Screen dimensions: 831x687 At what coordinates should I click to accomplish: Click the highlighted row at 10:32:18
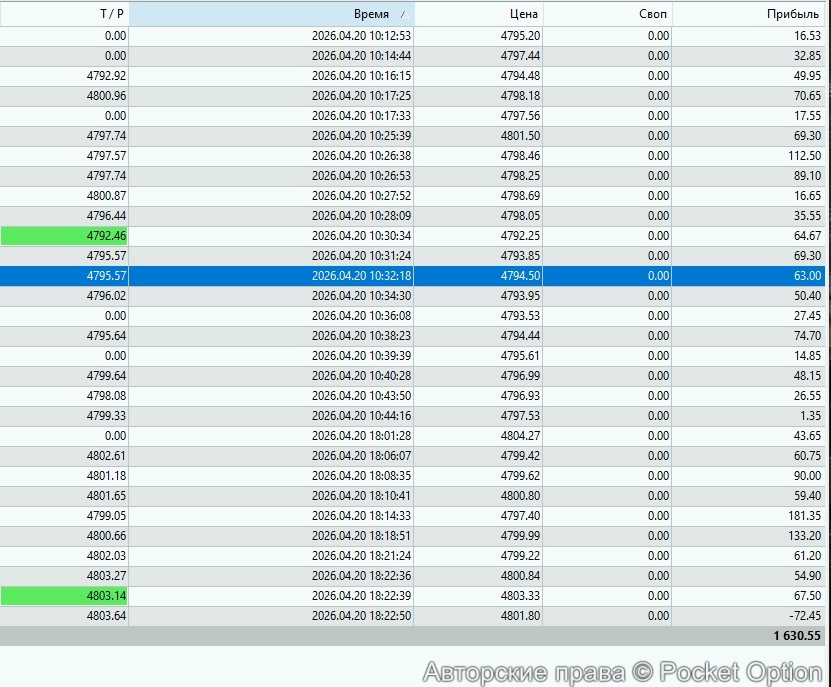point(360,276)
